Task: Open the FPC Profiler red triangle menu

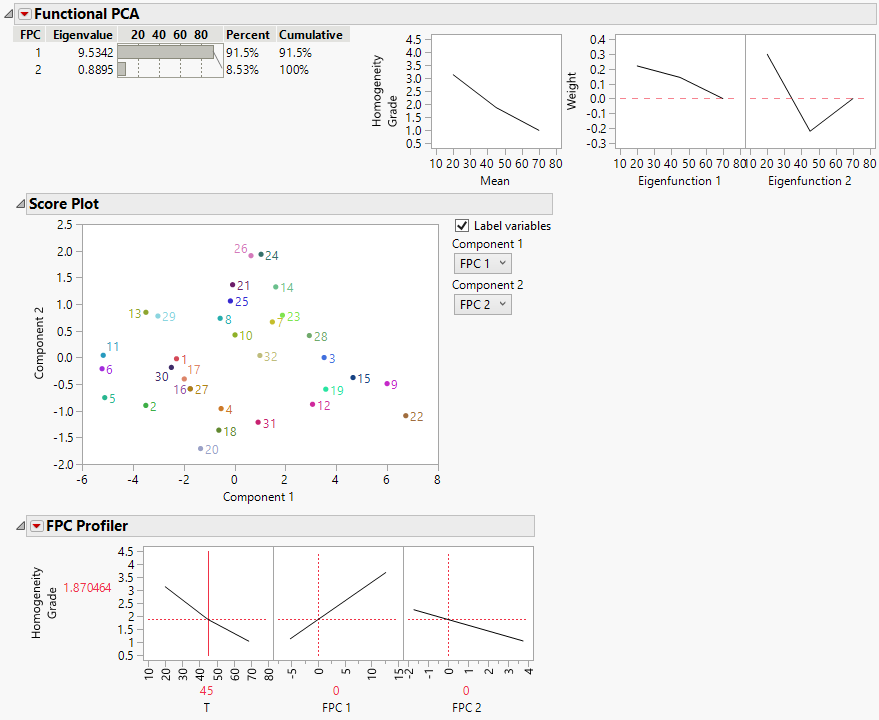Action: pos(37,526)
